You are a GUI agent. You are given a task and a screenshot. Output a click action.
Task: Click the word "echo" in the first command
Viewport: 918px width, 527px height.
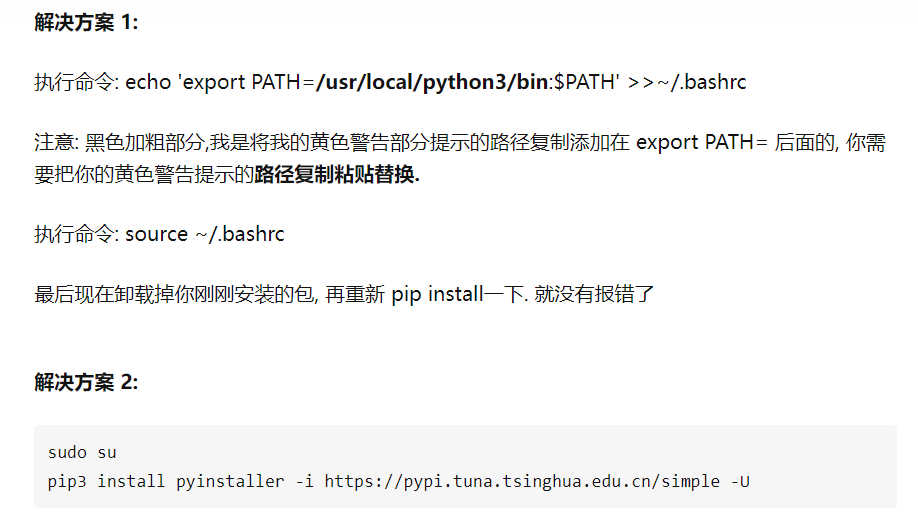click(148, 82)
